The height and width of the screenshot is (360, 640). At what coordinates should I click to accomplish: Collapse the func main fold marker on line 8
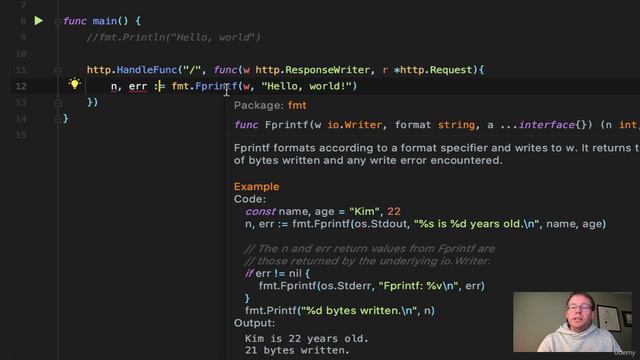click(x=58, y=22)
